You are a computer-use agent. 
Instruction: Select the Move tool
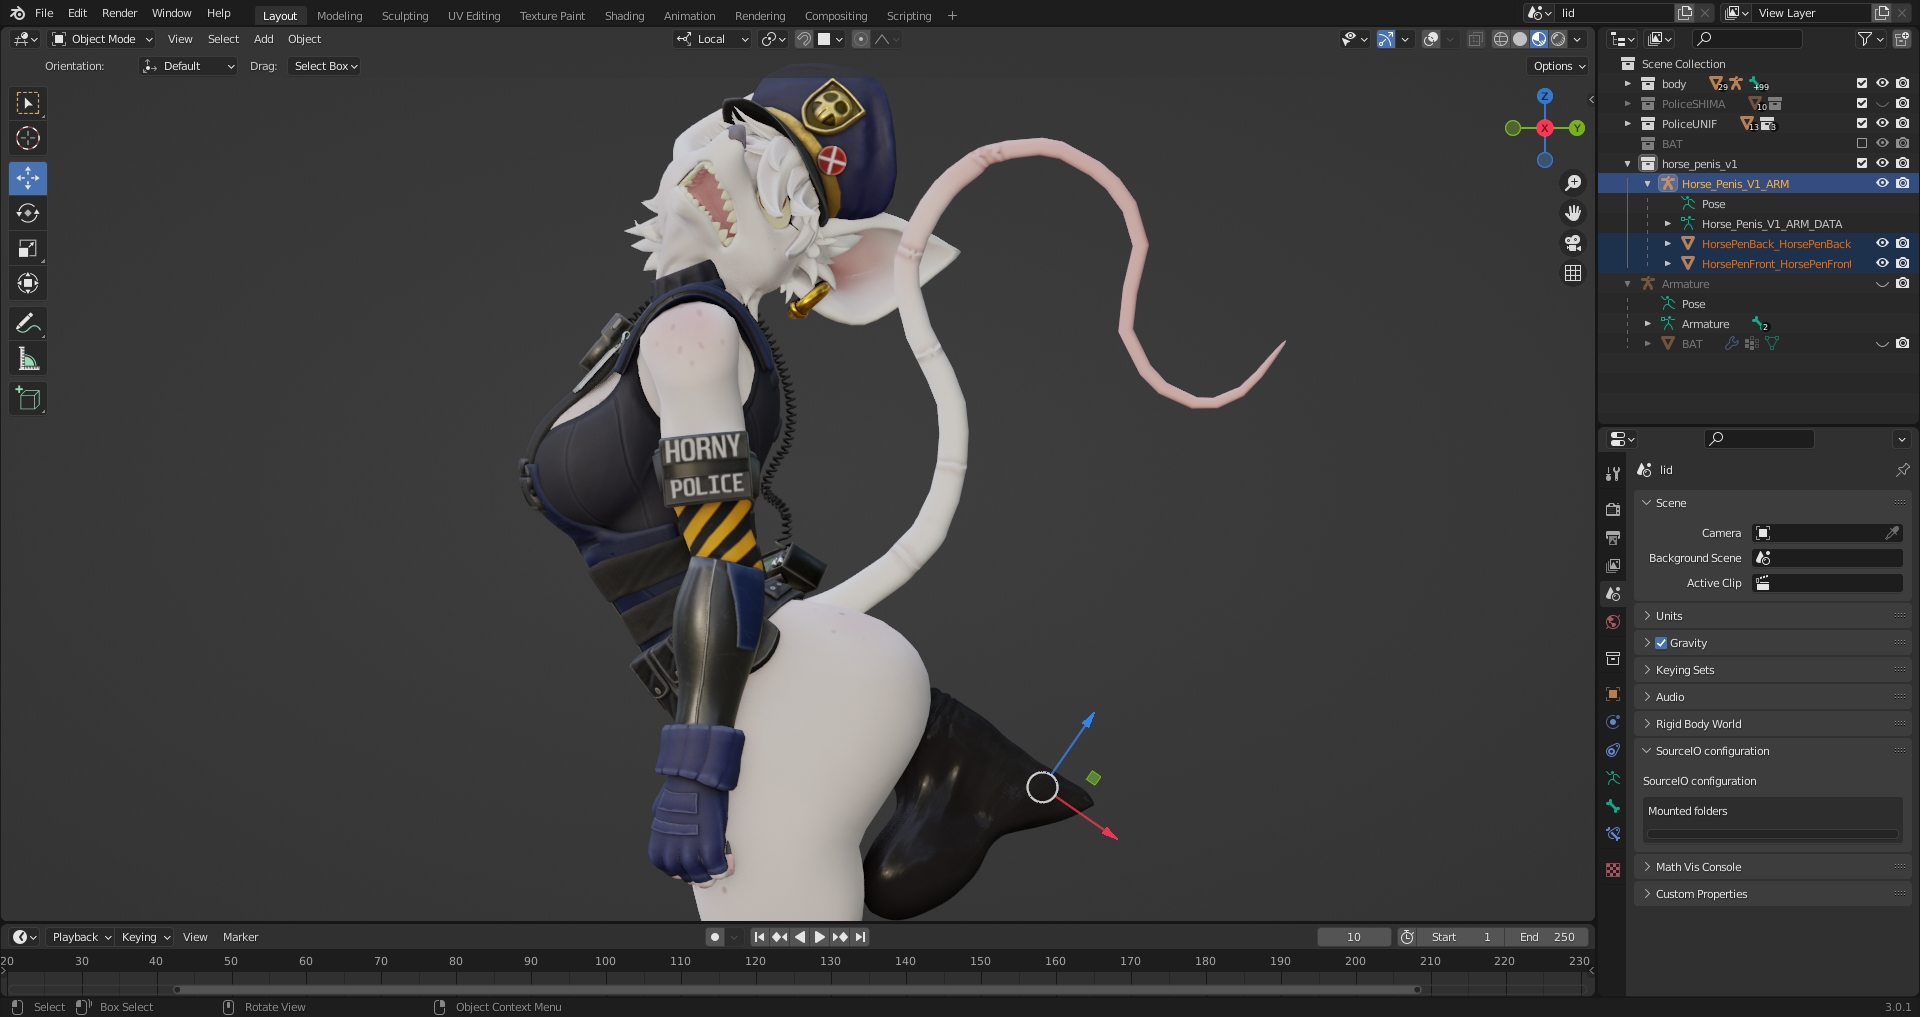tap(28, 178)
